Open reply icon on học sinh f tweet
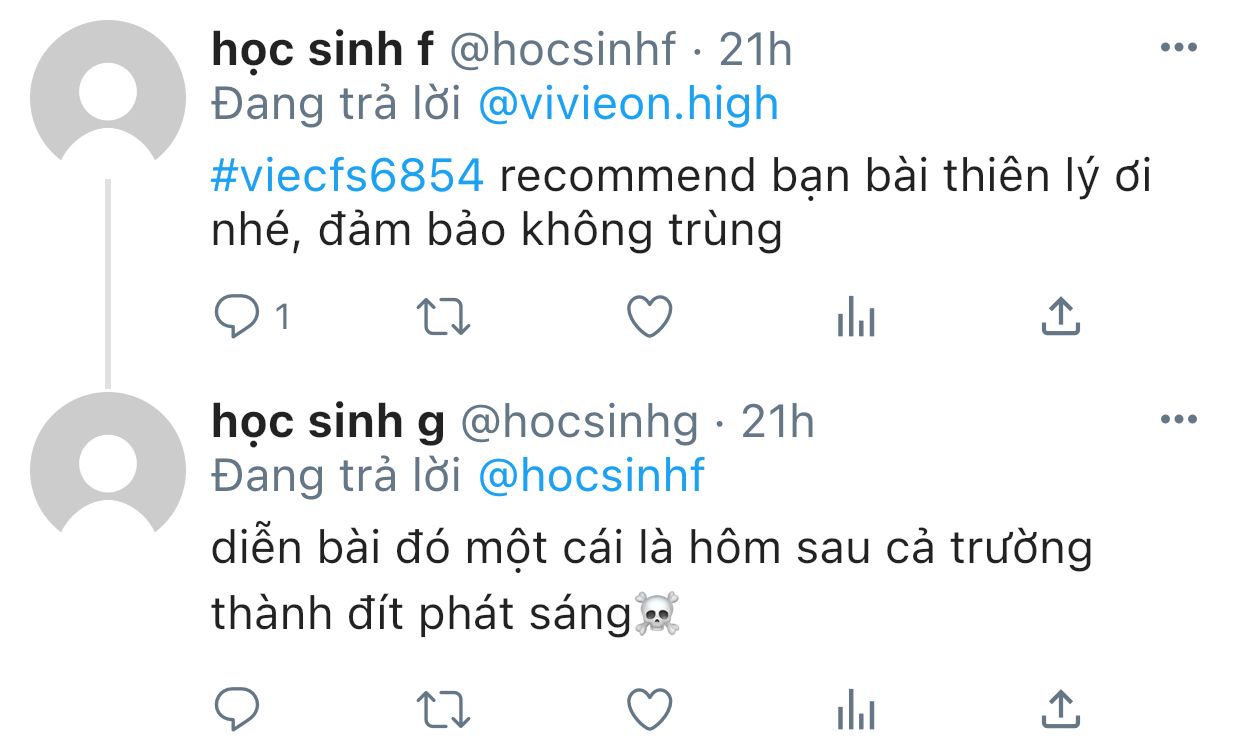 pyautogui.click(x=237, y=317)
